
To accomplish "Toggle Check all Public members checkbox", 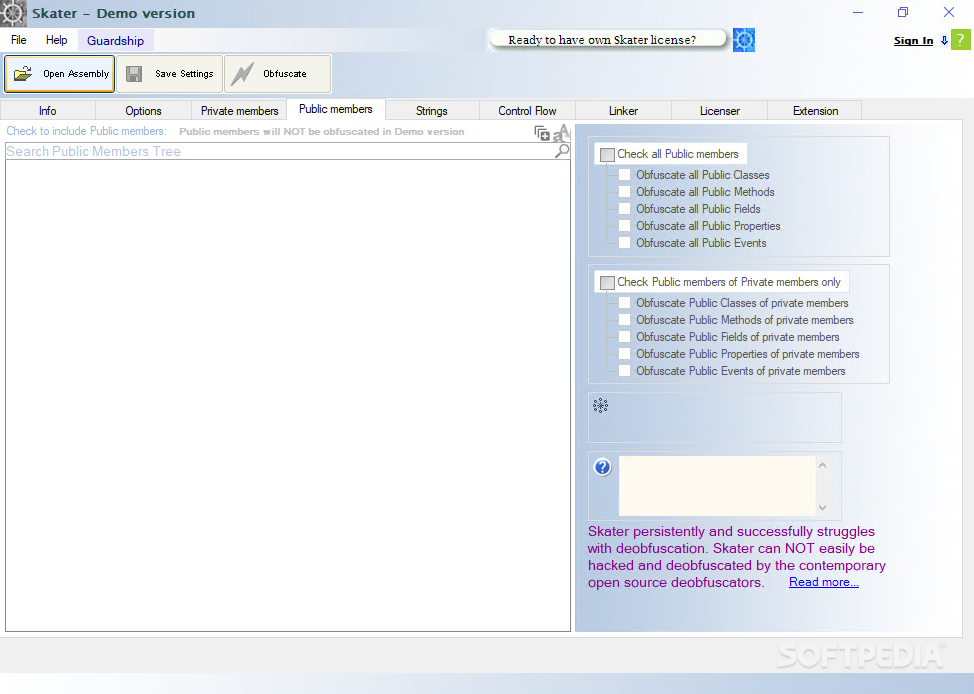I will point(608,154).
